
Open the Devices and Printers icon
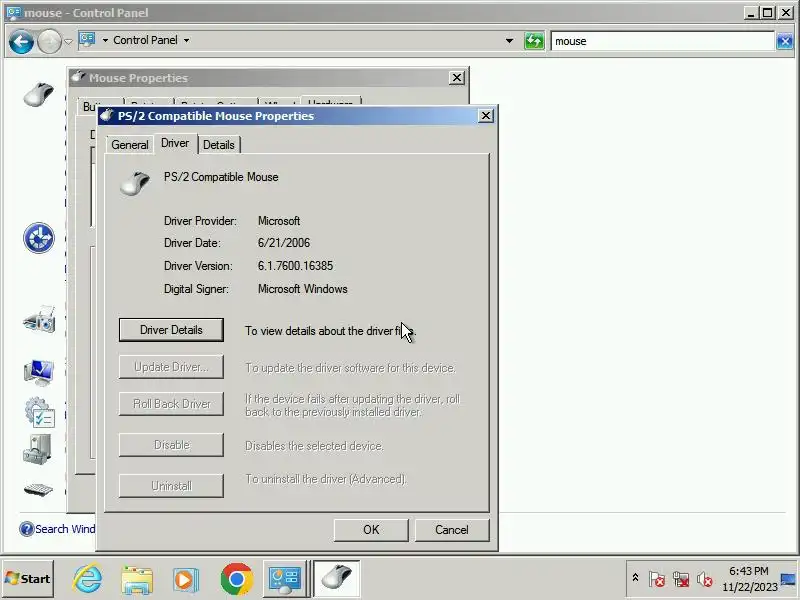39,320
